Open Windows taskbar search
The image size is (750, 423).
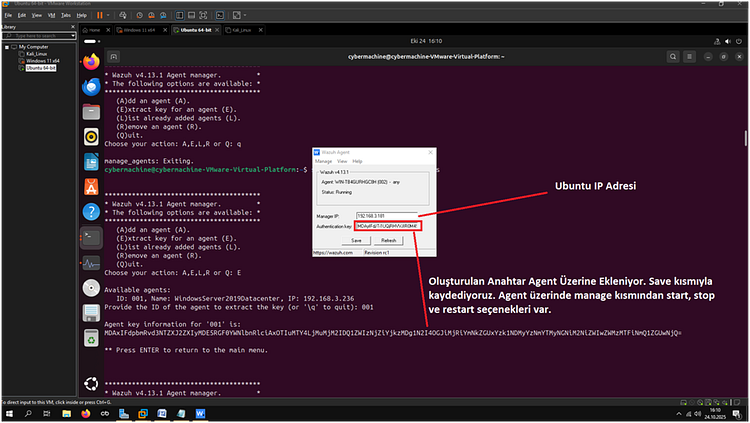click(28, 414)
